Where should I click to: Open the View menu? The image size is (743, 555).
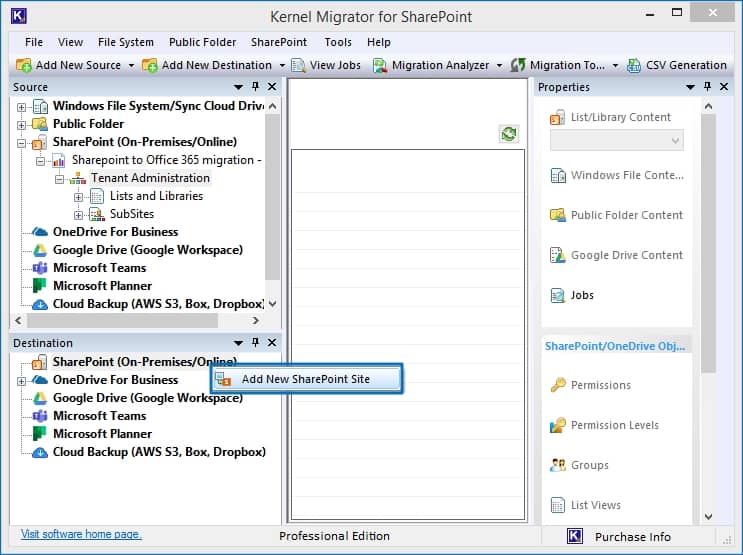[x=71, y=42]
